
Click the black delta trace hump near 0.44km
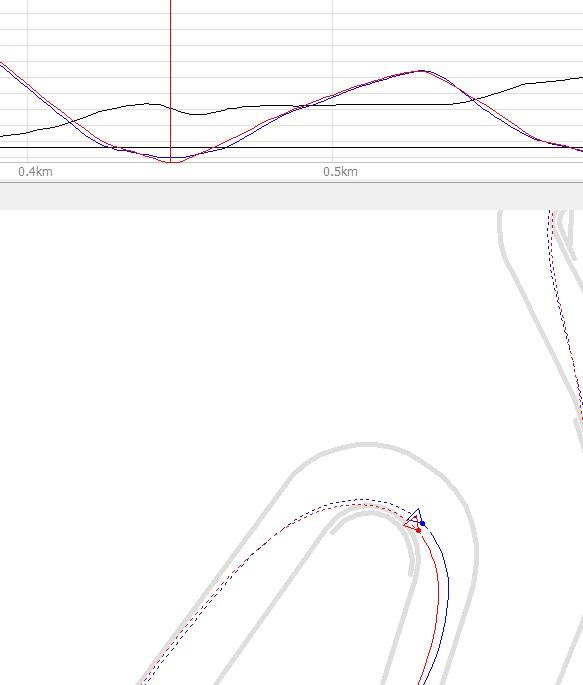146,104
